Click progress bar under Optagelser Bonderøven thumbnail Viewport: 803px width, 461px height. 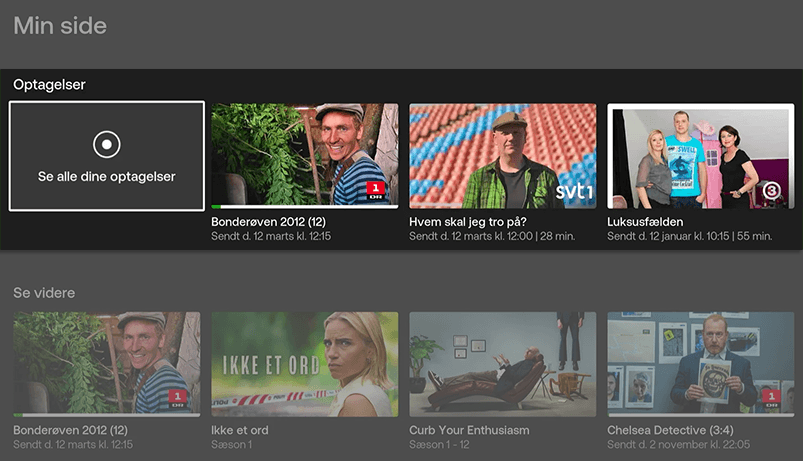[305, 207]
